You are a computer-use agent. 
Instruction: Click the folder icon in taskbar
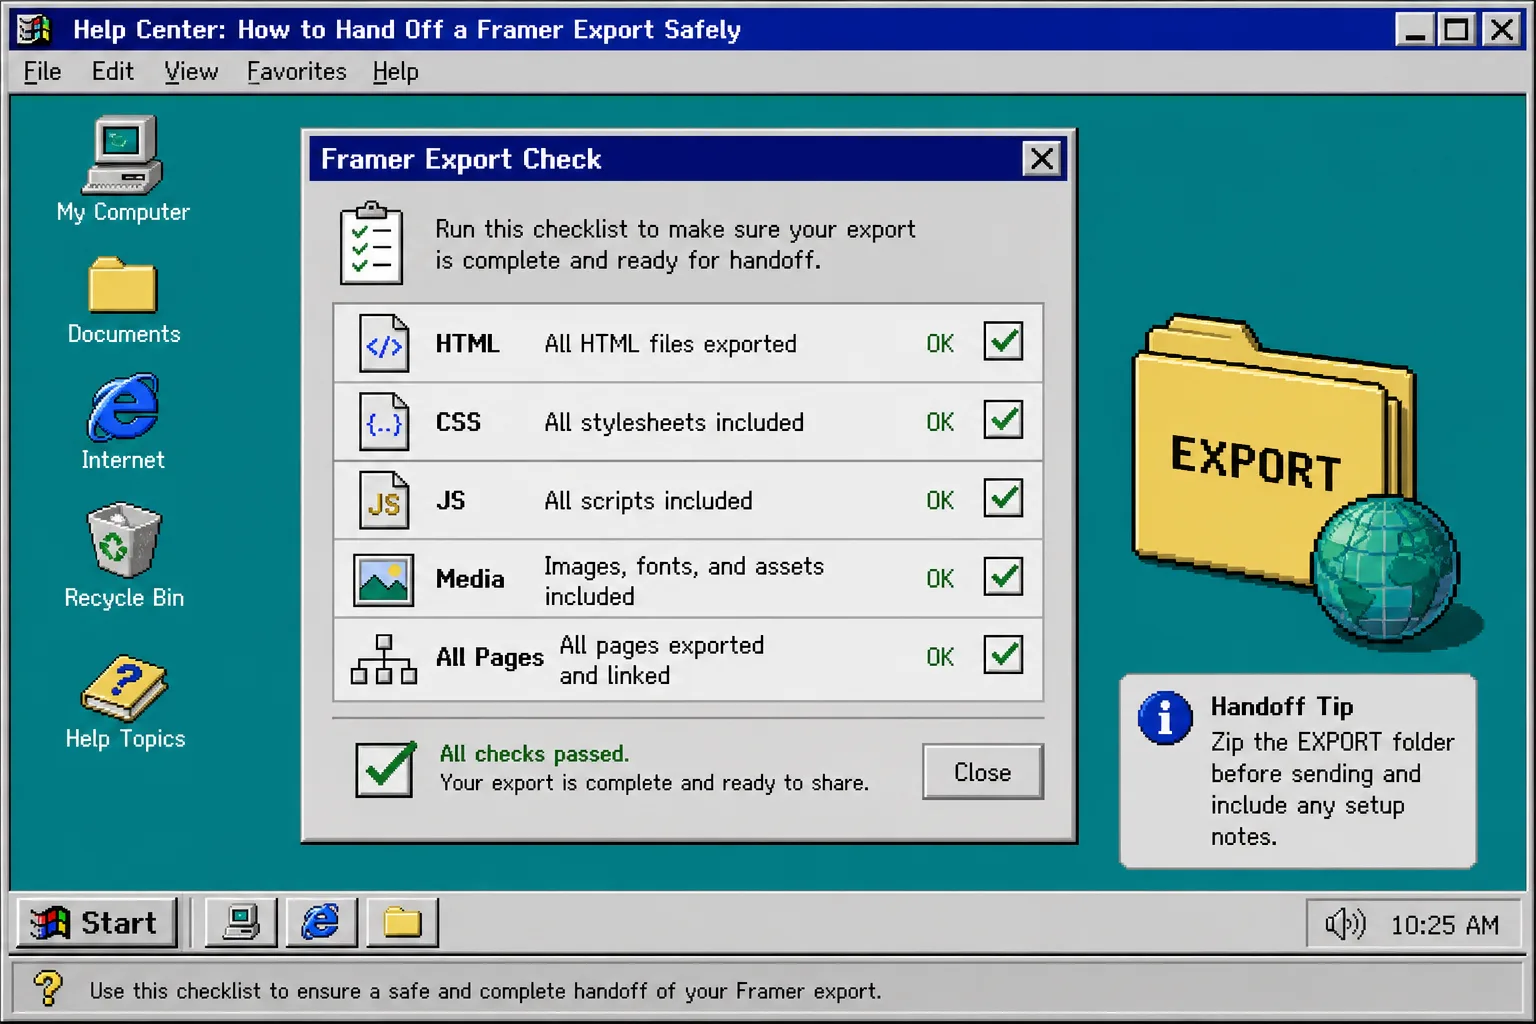tap(402, 922)
